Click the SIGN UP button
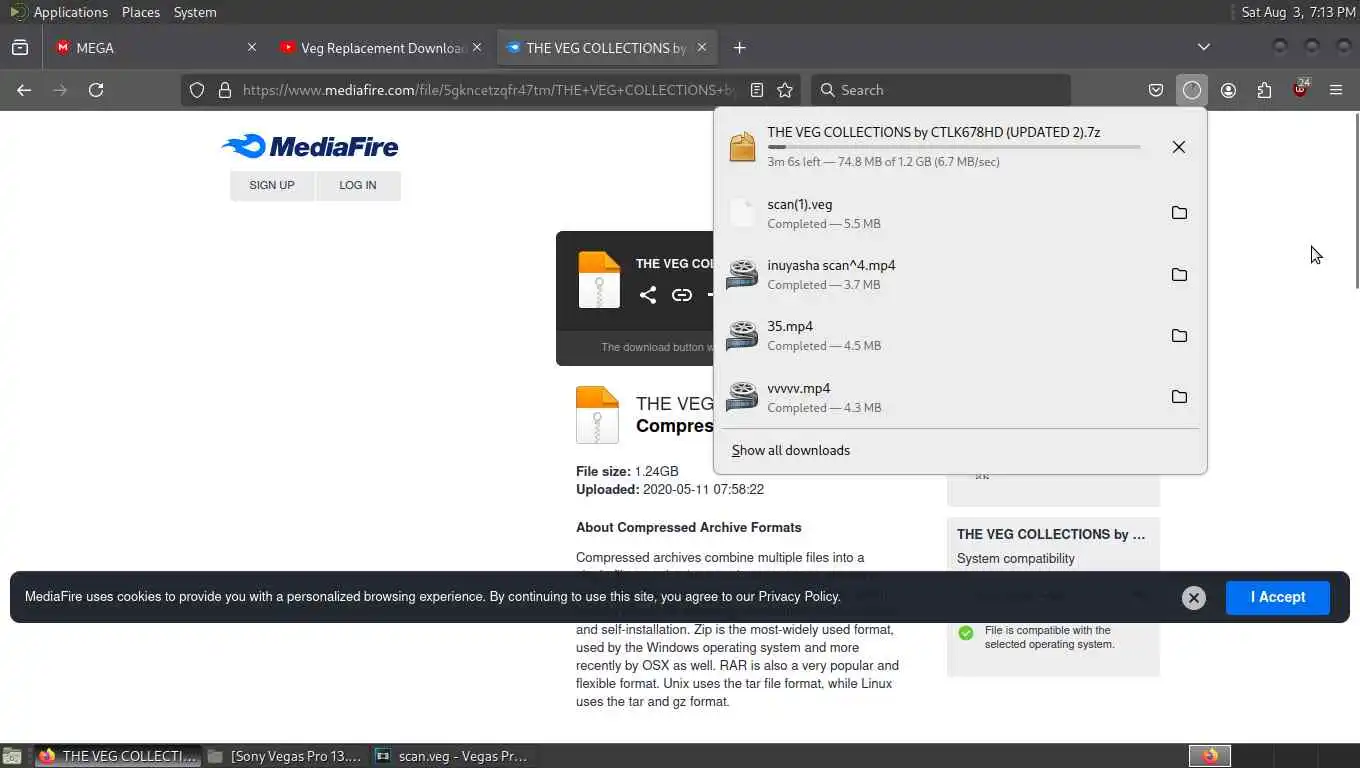This screenshot has height=768, width=1360. 272,185
